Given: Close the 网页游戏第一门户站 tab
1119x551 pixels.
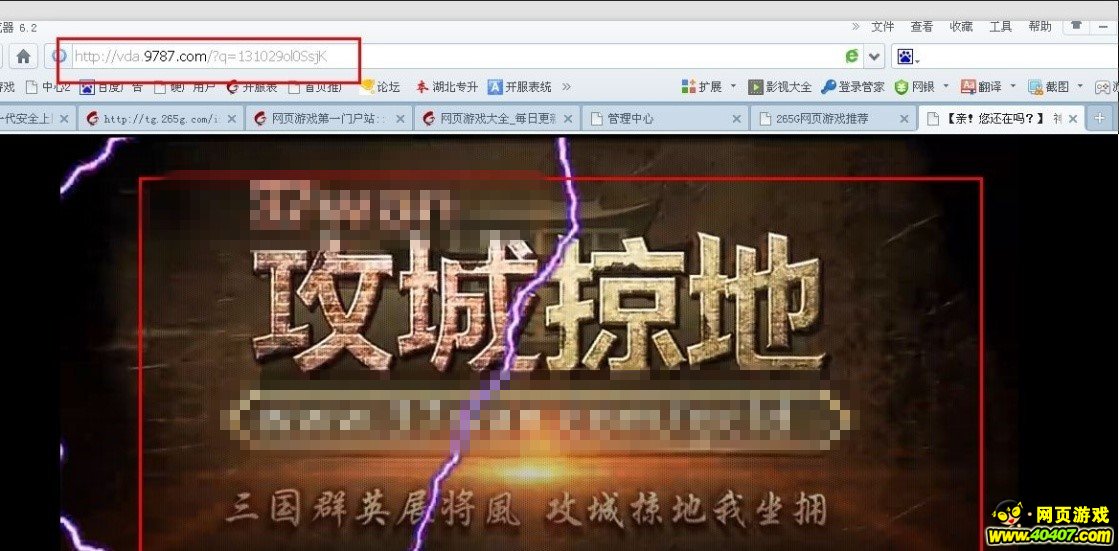Looking at the screenshot, I should [x=398, y=119].
